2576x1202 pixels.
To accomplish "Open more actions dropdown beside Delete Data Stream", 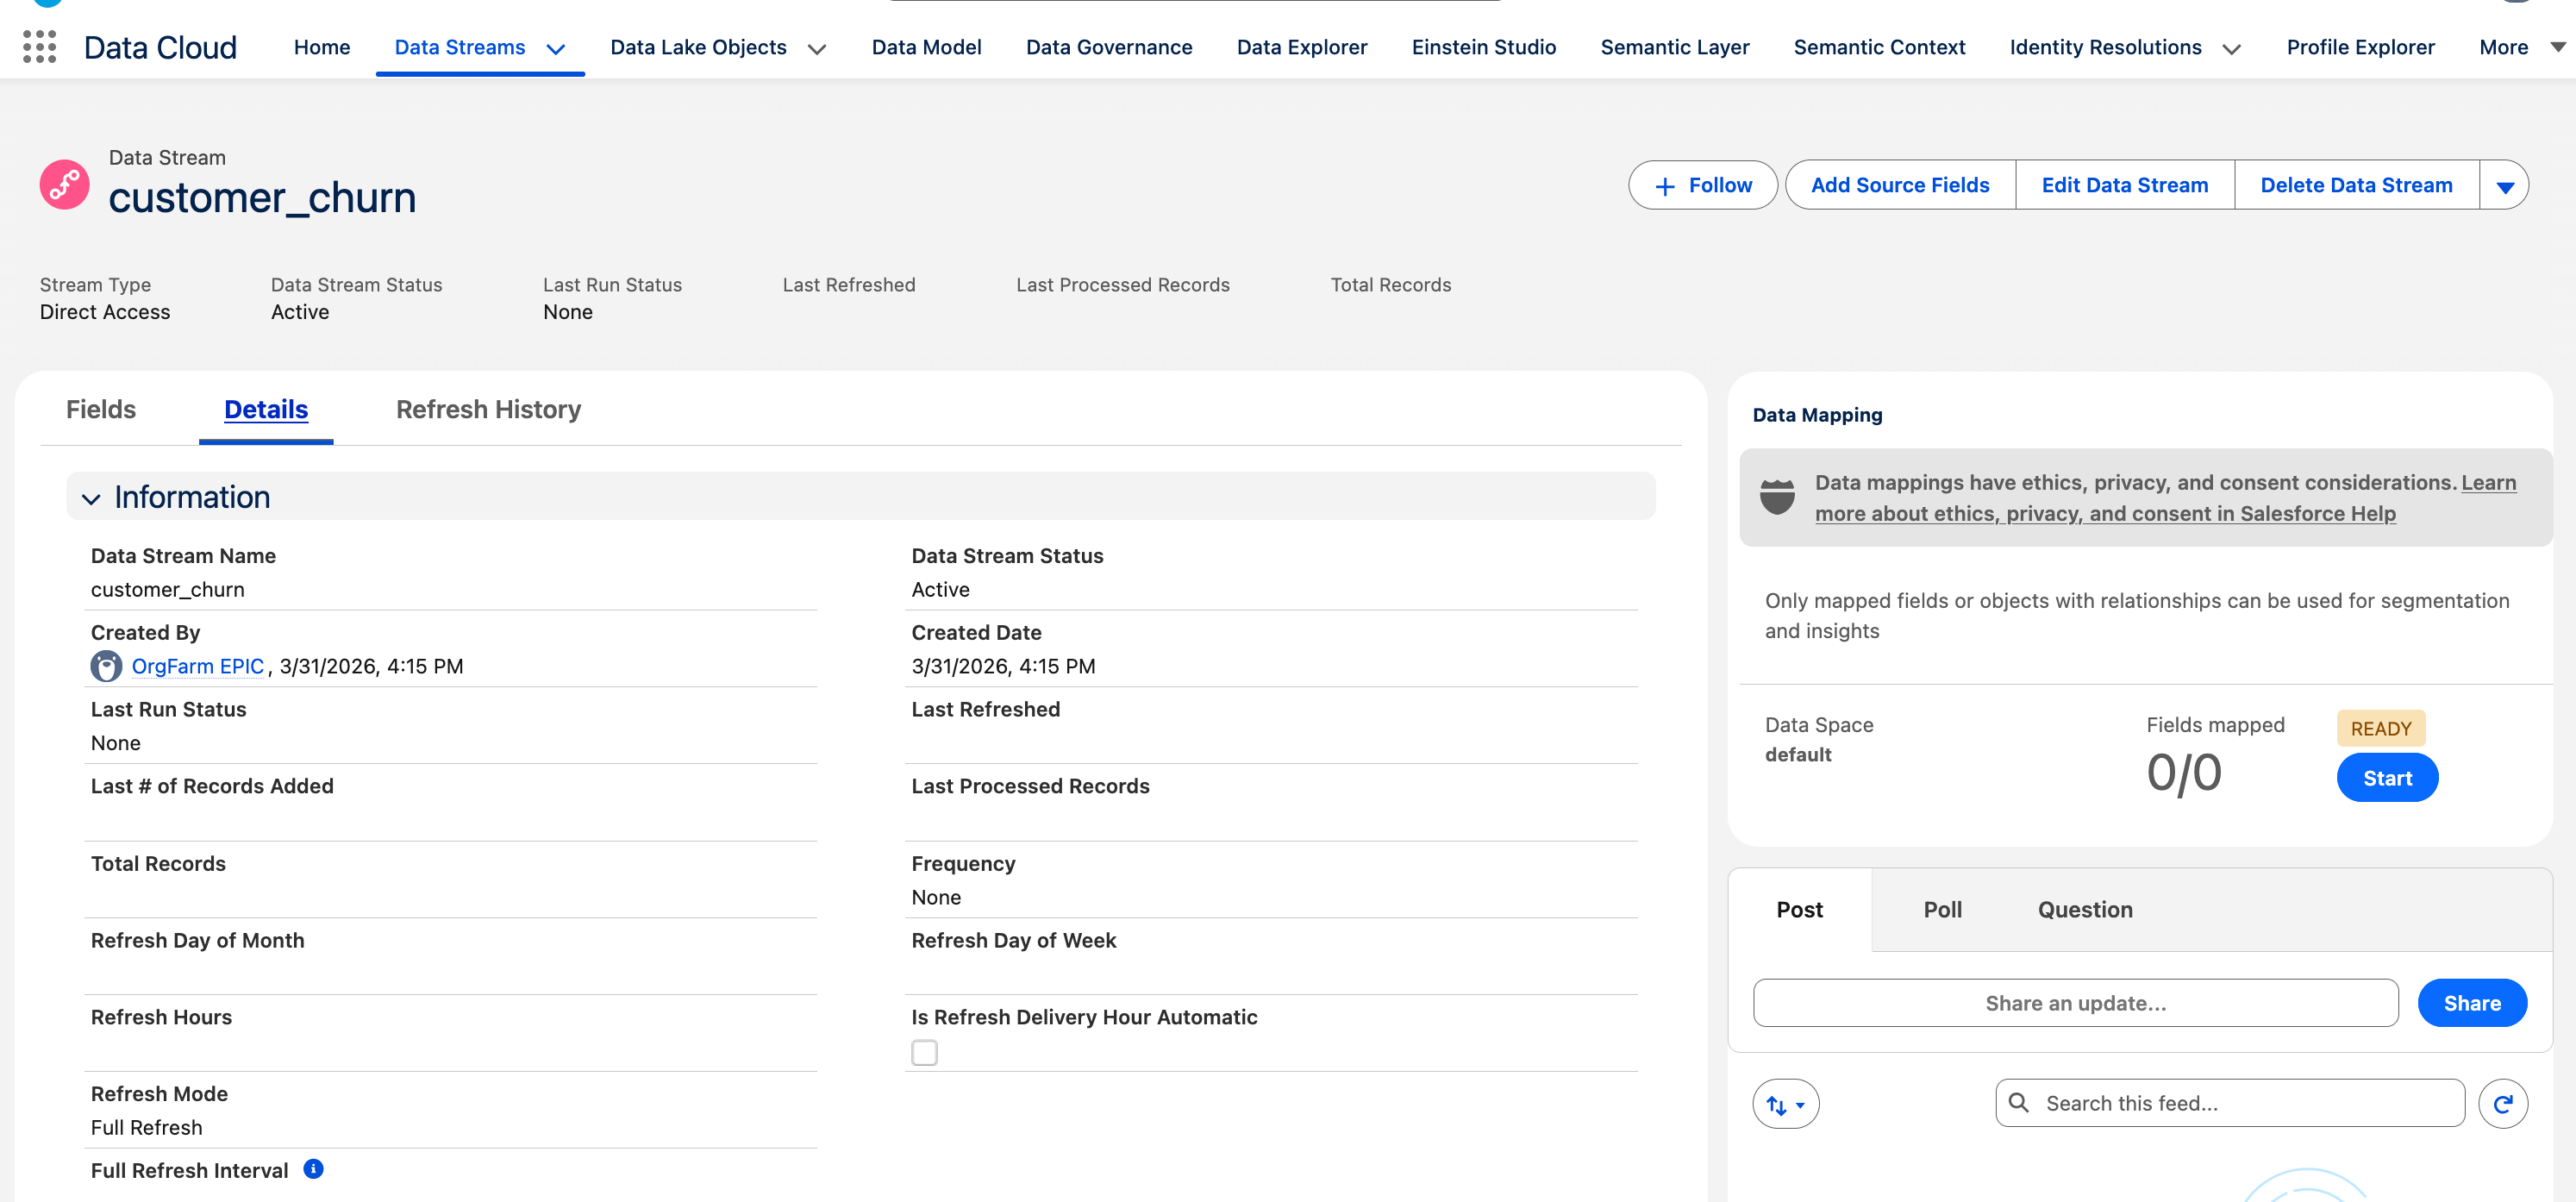I will tap(2505, 186).
